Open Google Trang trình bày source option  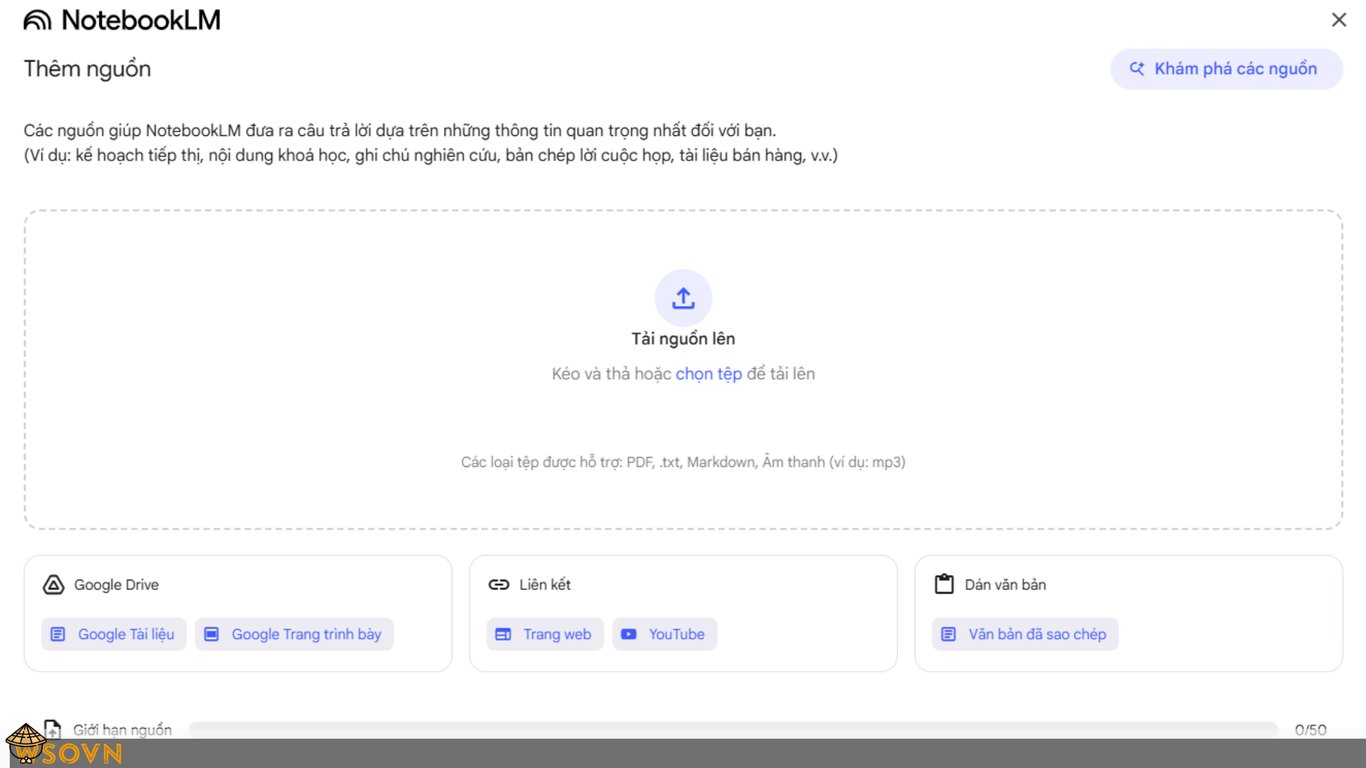pos(293,633)
